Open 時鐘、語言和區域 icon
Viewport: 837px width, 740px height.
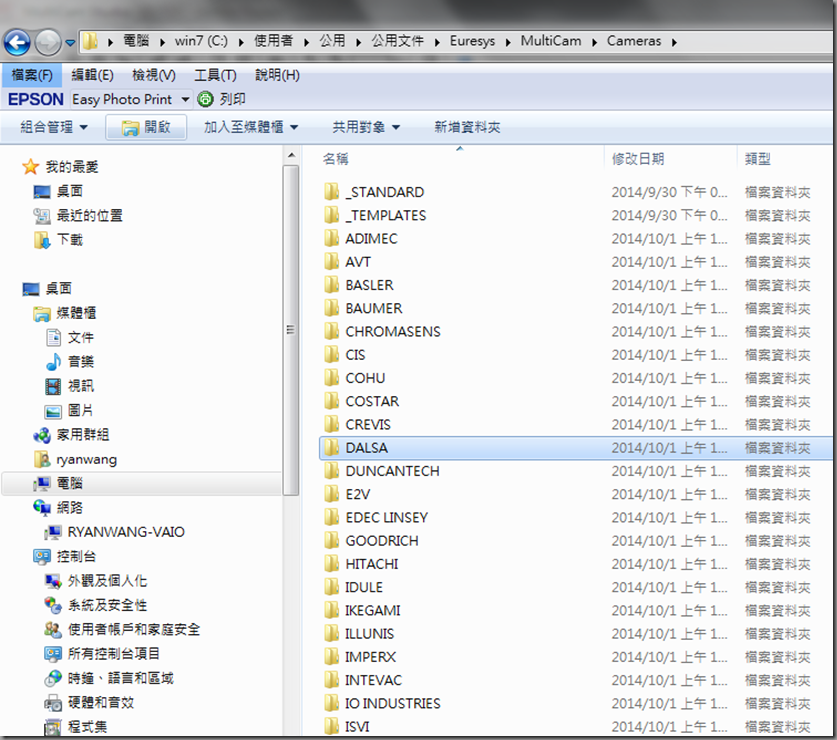point(53,678)
